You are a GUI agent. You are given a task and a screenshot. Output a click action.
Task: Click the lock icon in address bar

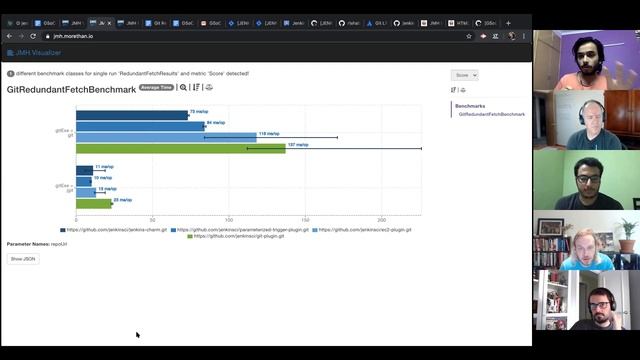tap(48, 36)
